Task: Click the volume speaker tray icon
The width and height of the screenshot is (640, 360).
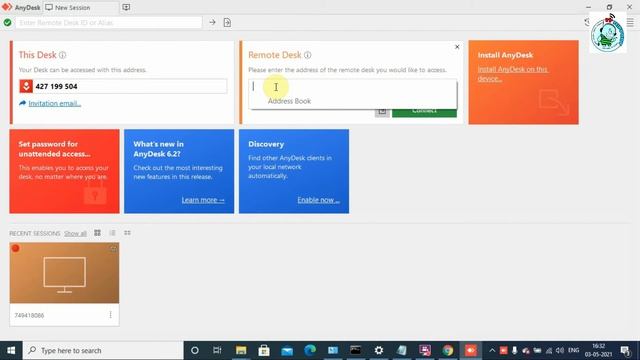Action: pos(560,351)
